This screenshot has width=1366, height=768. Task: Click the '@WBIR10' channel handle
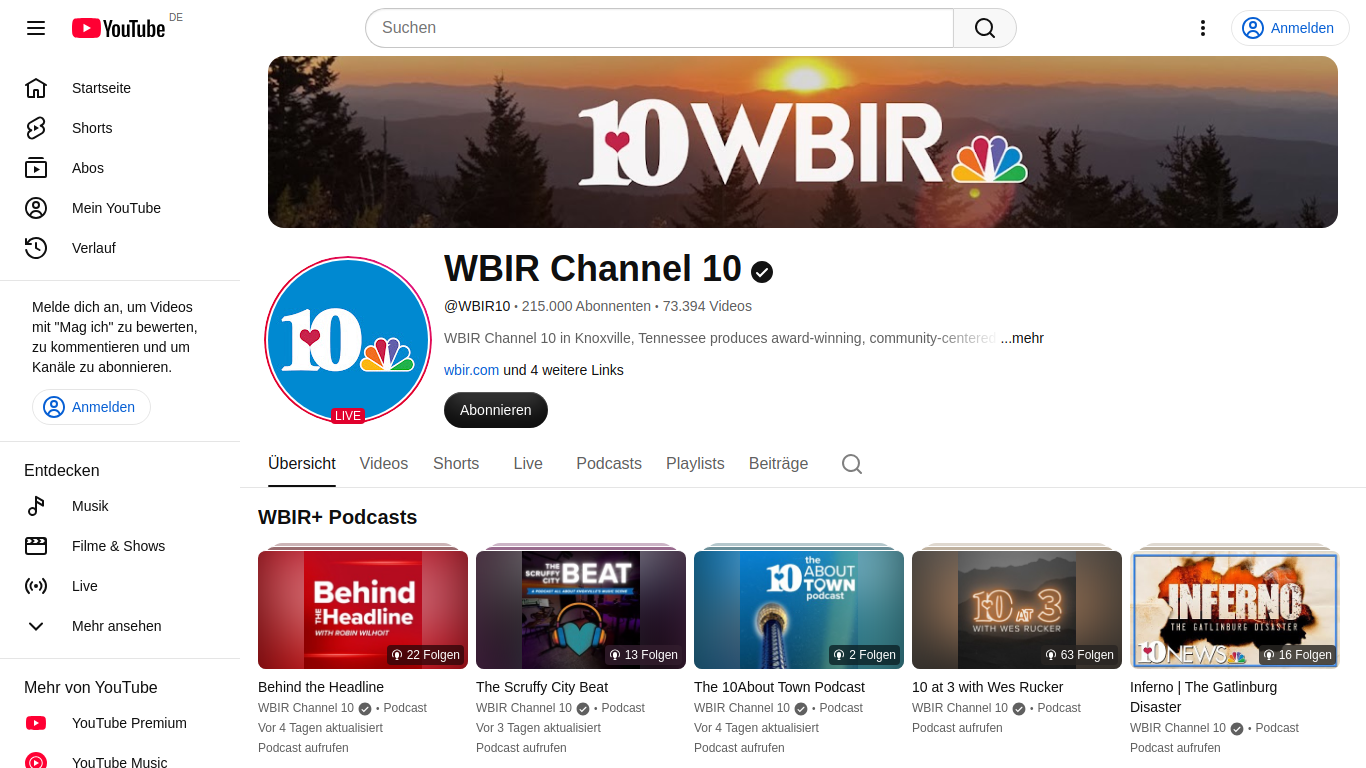tap(477, 306)
